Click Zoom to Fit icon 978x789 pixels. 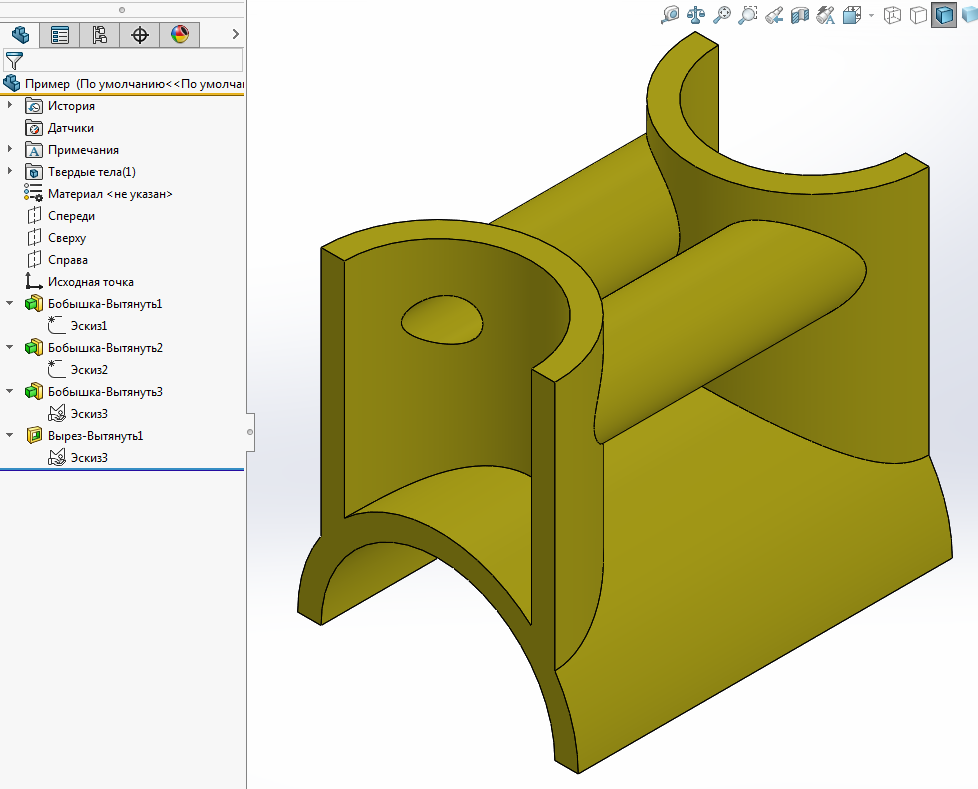pyautogui.click(x=722, y=15)
